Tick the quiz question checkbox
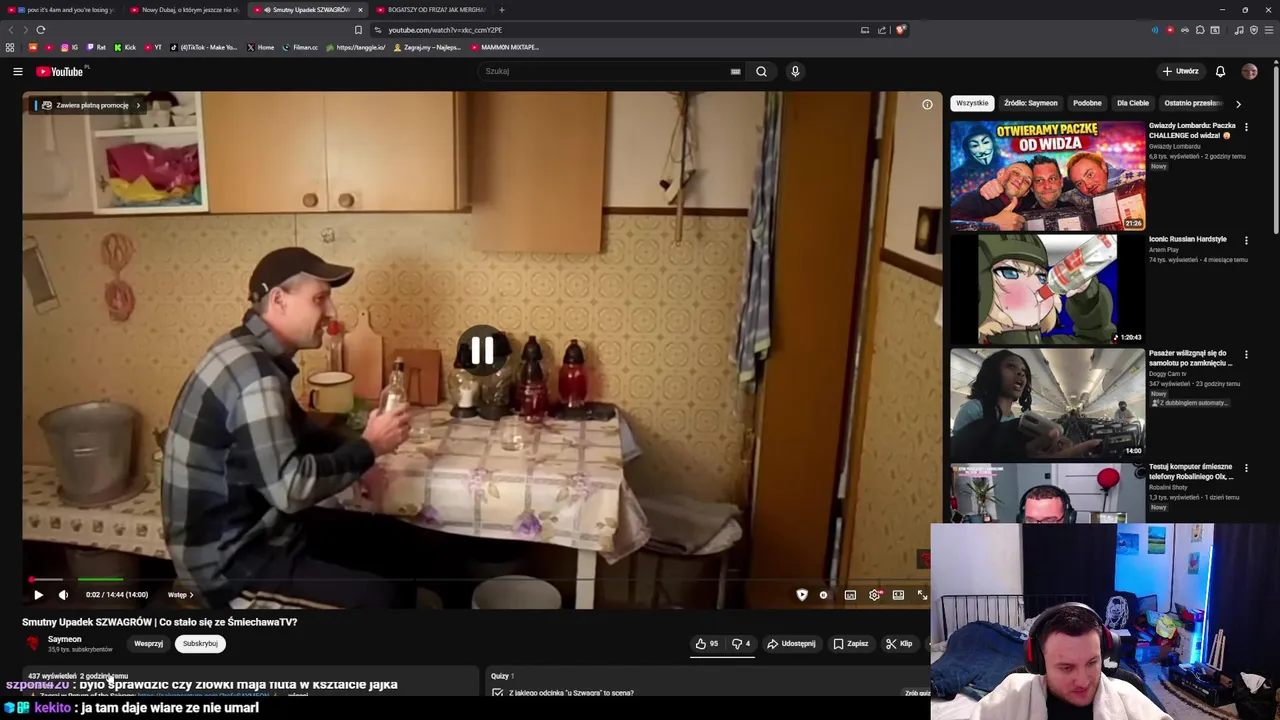The width and height of the screenshot is (1280, 720). pyautogui.click(x=497, y=692)
